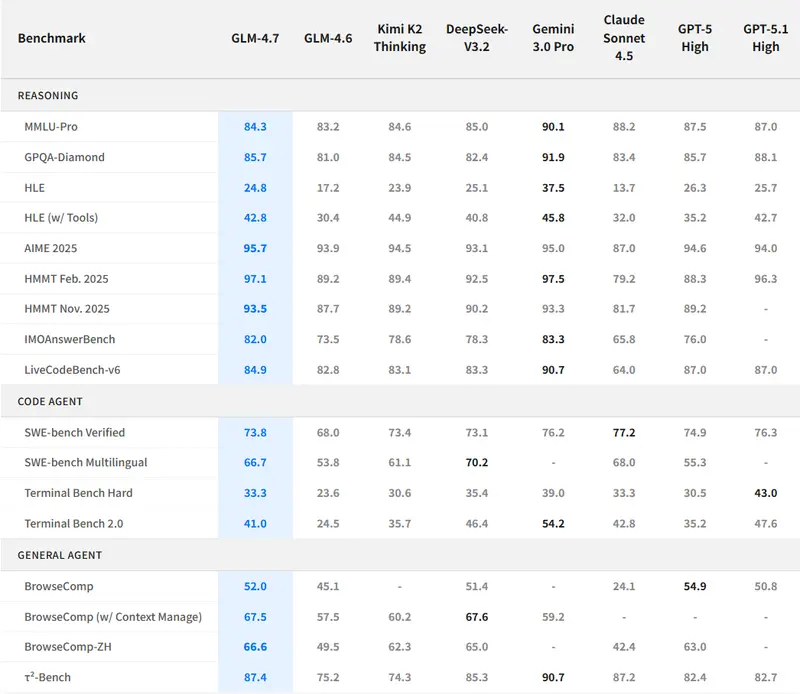800x694 pixels.
Task: Select the REASONING section heading
Action: coord(48,96)
